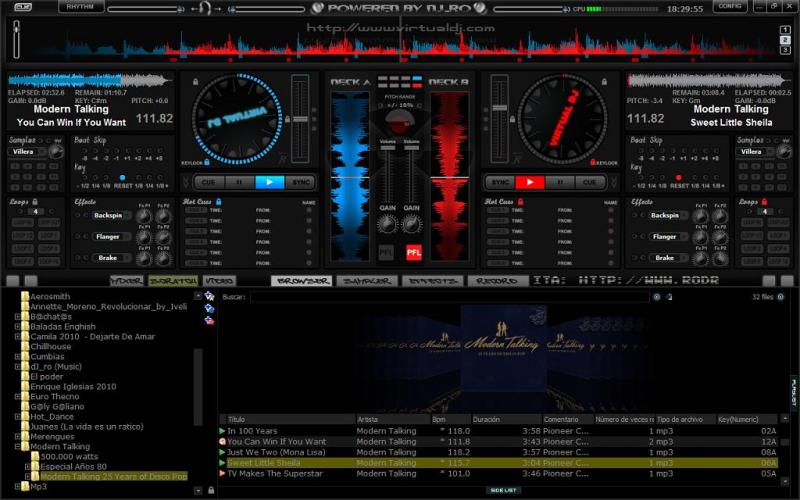Click the round icon right of the search field

pyautogui.click(x=657, y=296)
